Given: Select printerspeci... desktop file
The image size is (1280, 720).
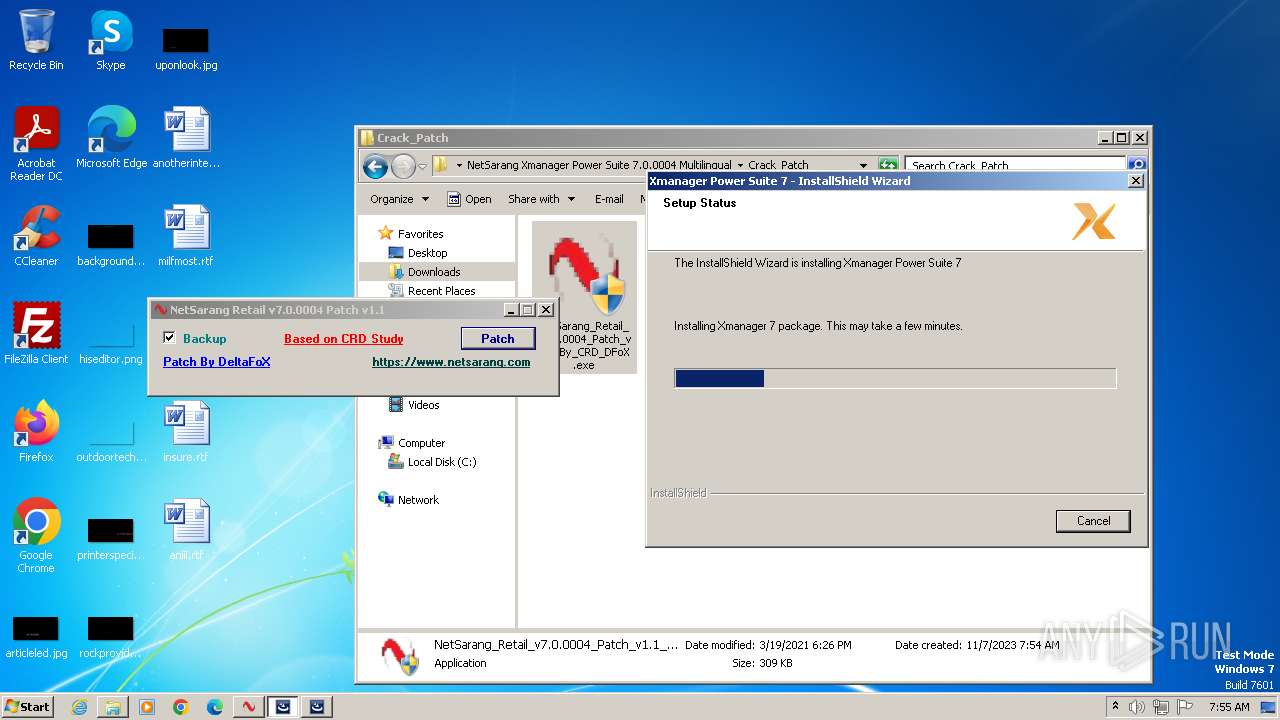Looking at the screenshot, I should click(111, 537).
